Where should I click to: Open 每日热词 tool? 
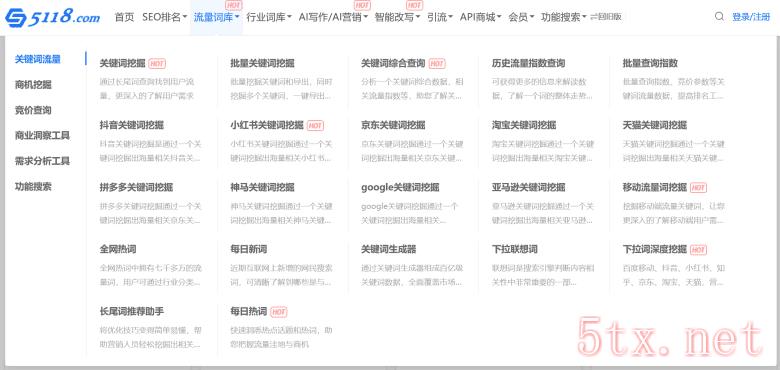coord(249,311)
